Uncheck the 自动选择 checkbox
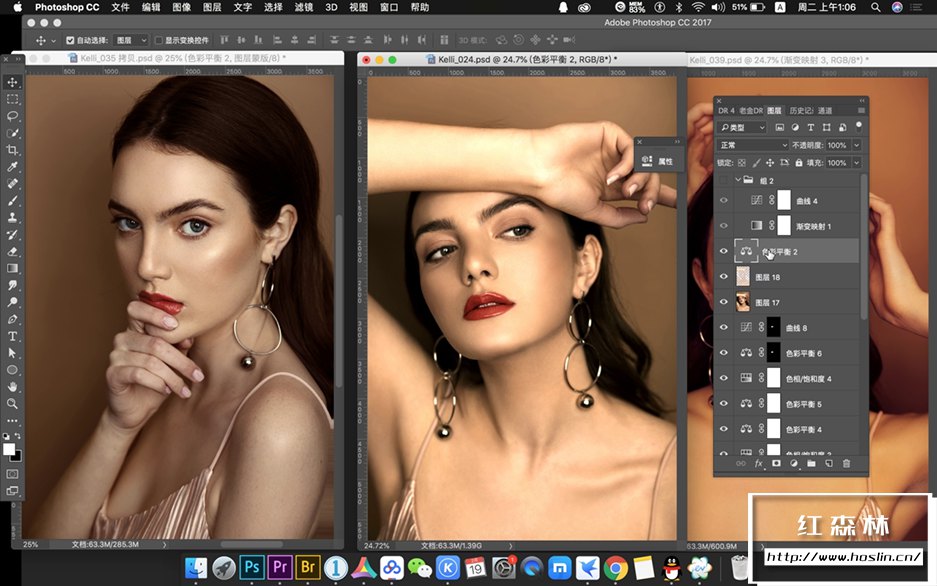The width and height of the screenshot is (937, 586). pos(70,40)
